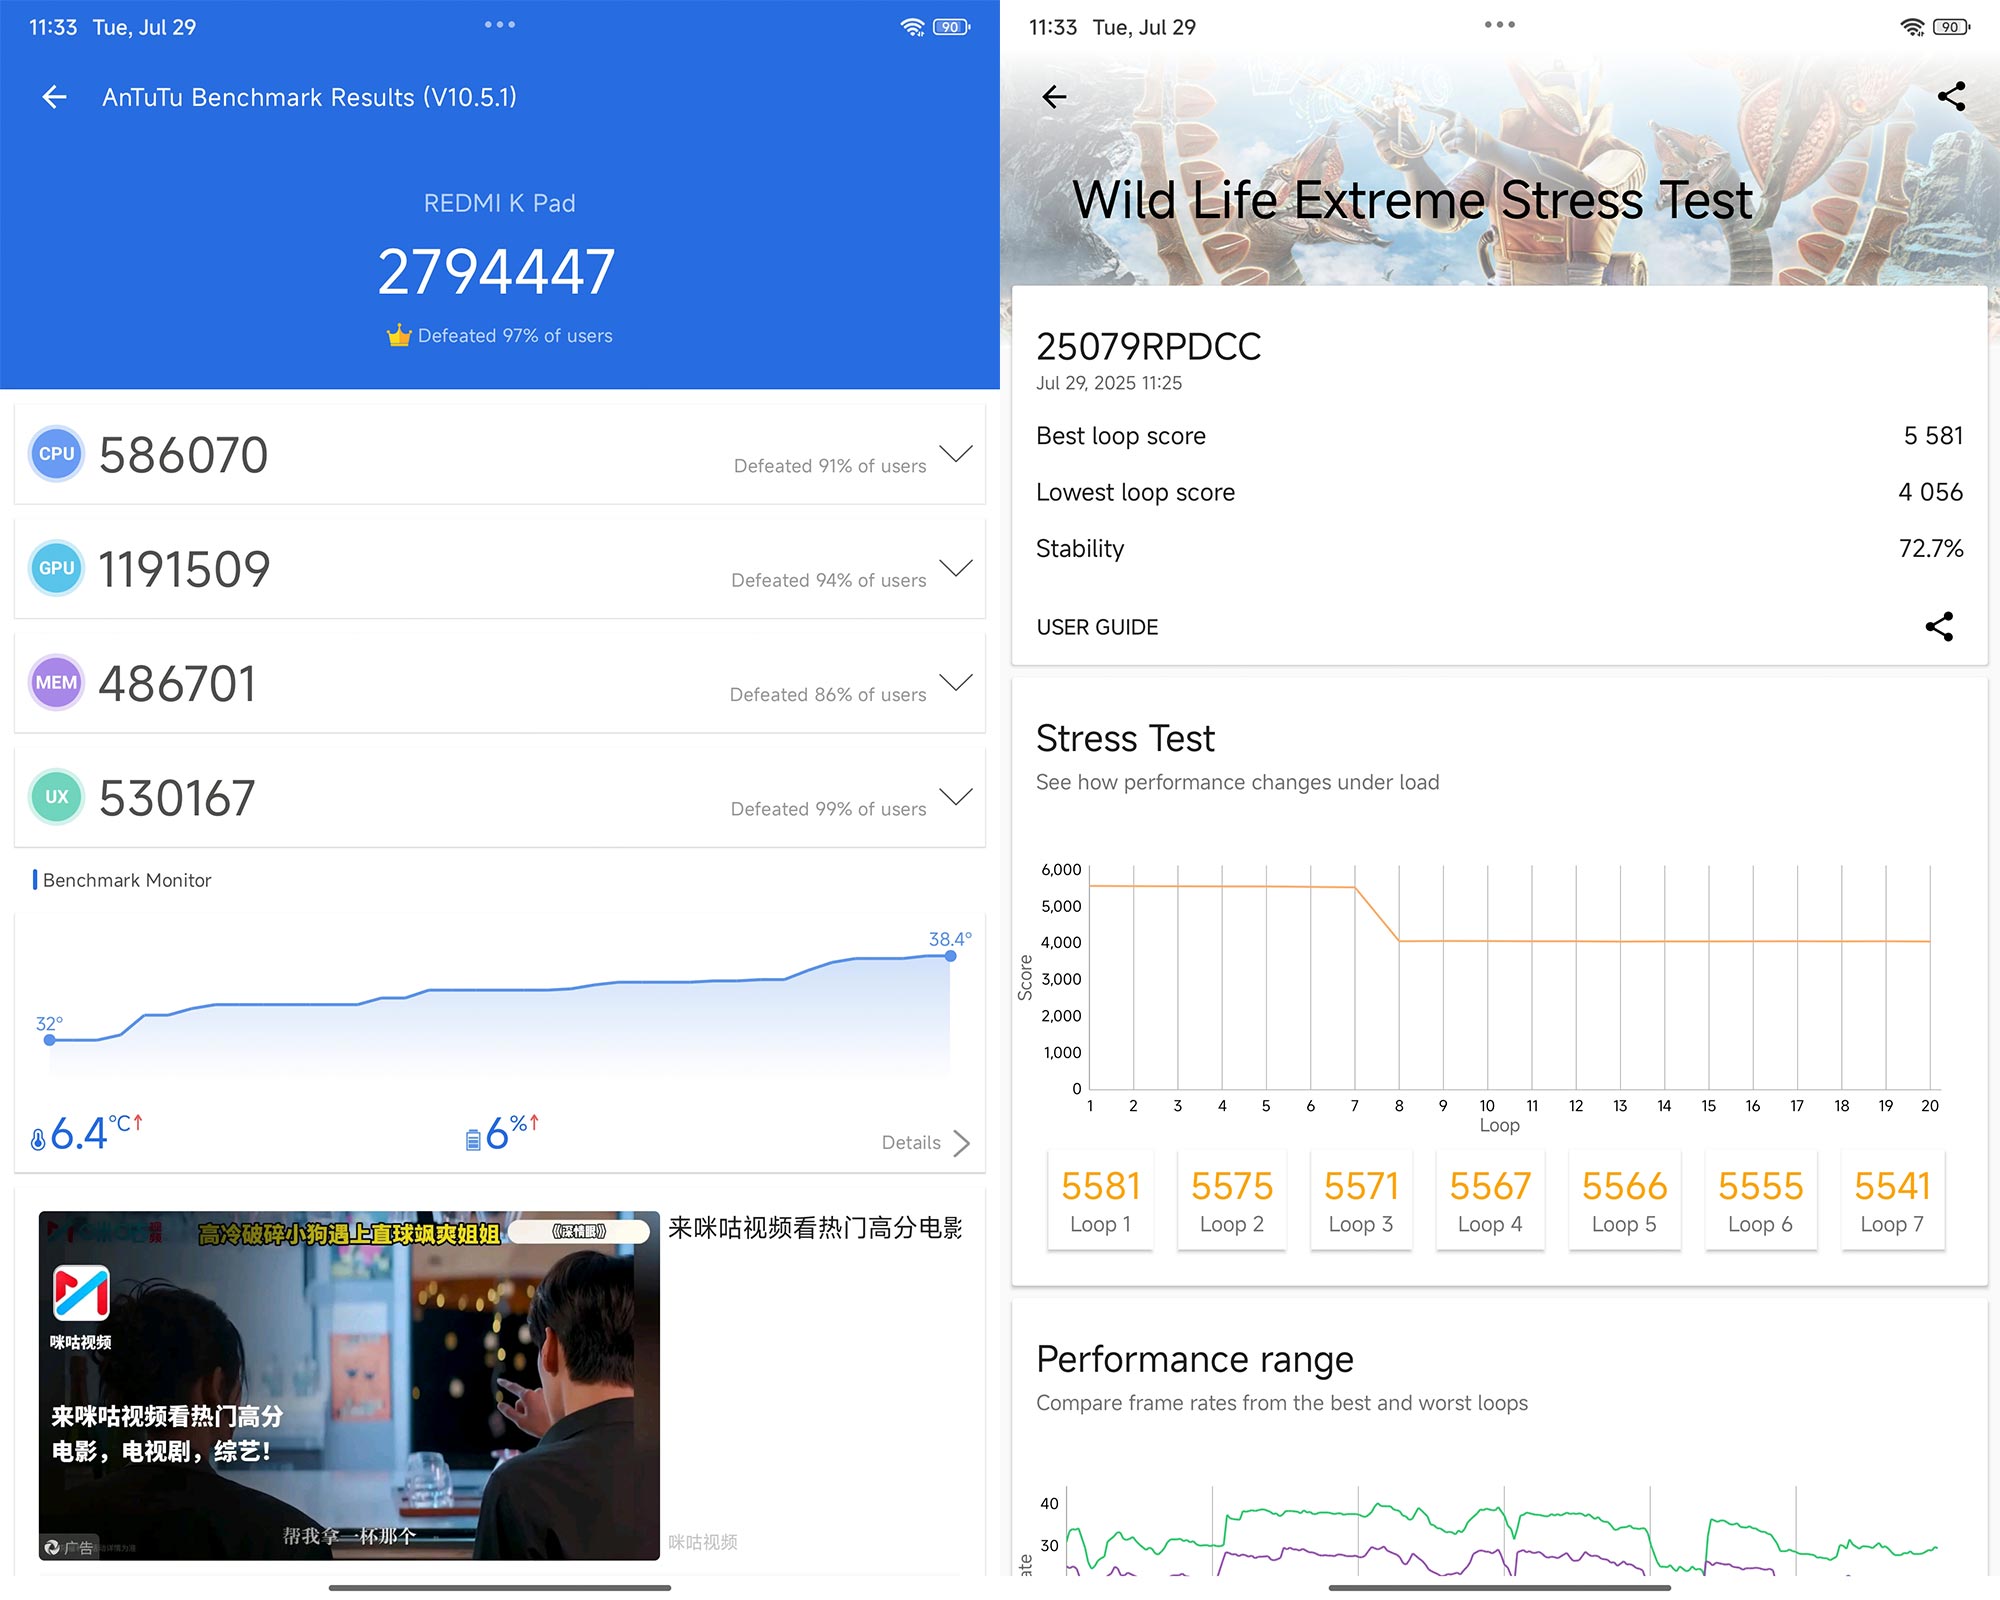Image resolution: width=2000 pixels, height=1600 pixels.
Task: Tap the Stability value 72.7%
Action: (1931, 548)
